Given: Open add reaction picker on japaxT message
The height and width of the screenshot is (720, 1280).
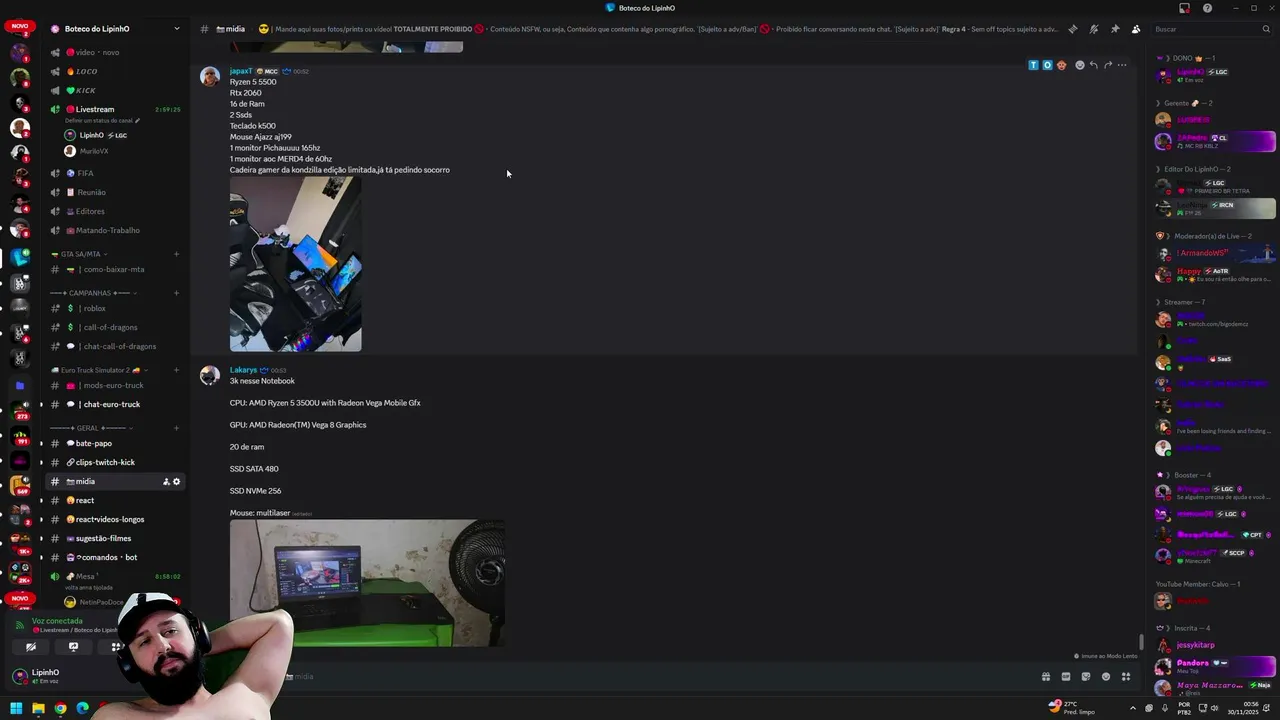Looking at the screenshot, I should click(x=1079, y=65).
